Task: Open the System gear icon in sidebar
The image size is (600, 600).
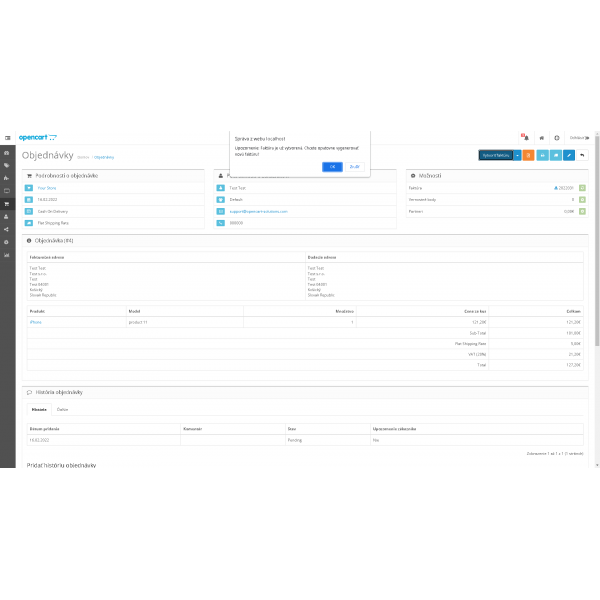Action: [x=7, y=242]
